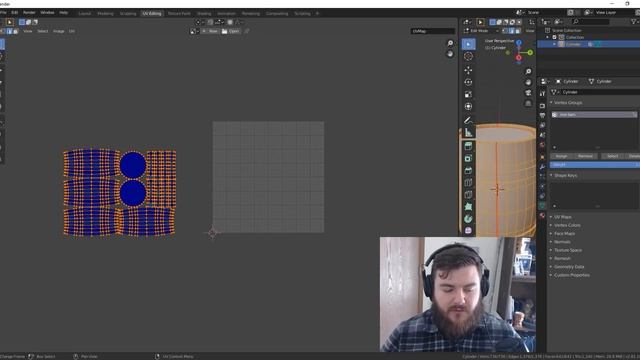Toggle UV face select mode in UV editor
Screen dimensions: 640x360
coord(16,31)
